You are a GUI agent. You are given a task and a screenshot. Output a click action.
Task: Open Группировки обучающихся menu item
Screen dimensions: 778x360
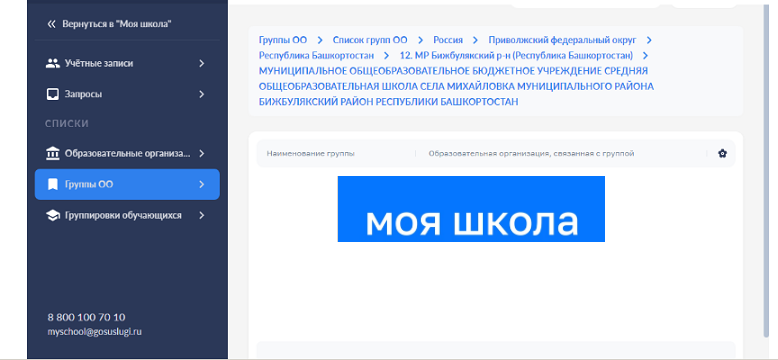pos(127,215)
